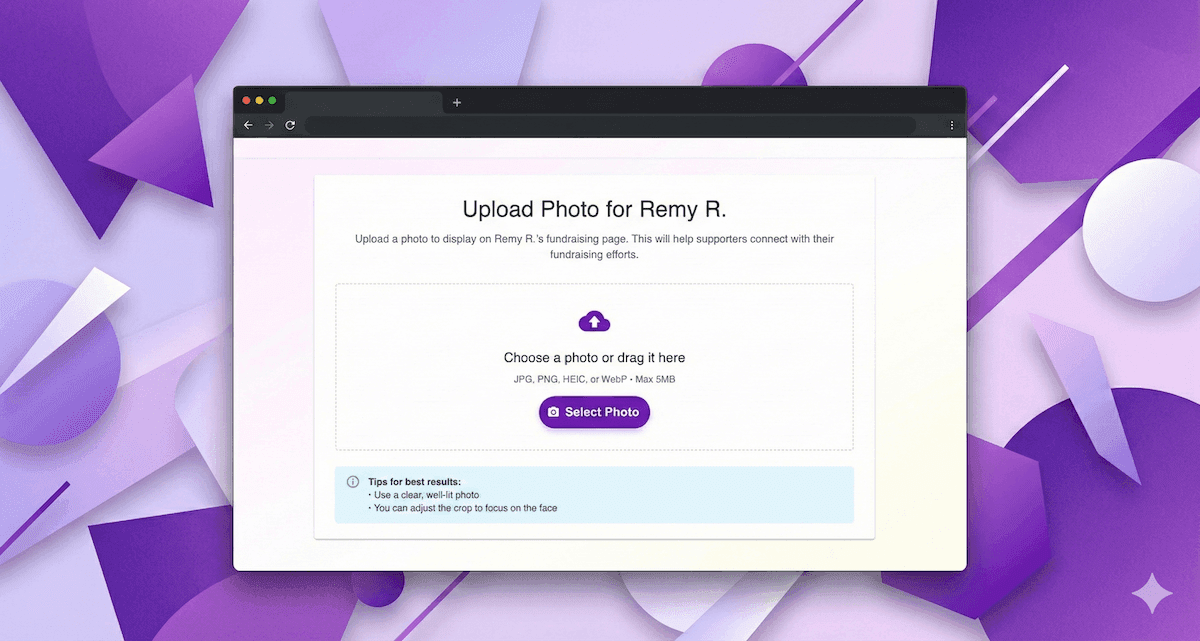Screen dimensions: 1200x641
Task: Click the sparkle icon in the desktop corner
Action: (1150, 593)
